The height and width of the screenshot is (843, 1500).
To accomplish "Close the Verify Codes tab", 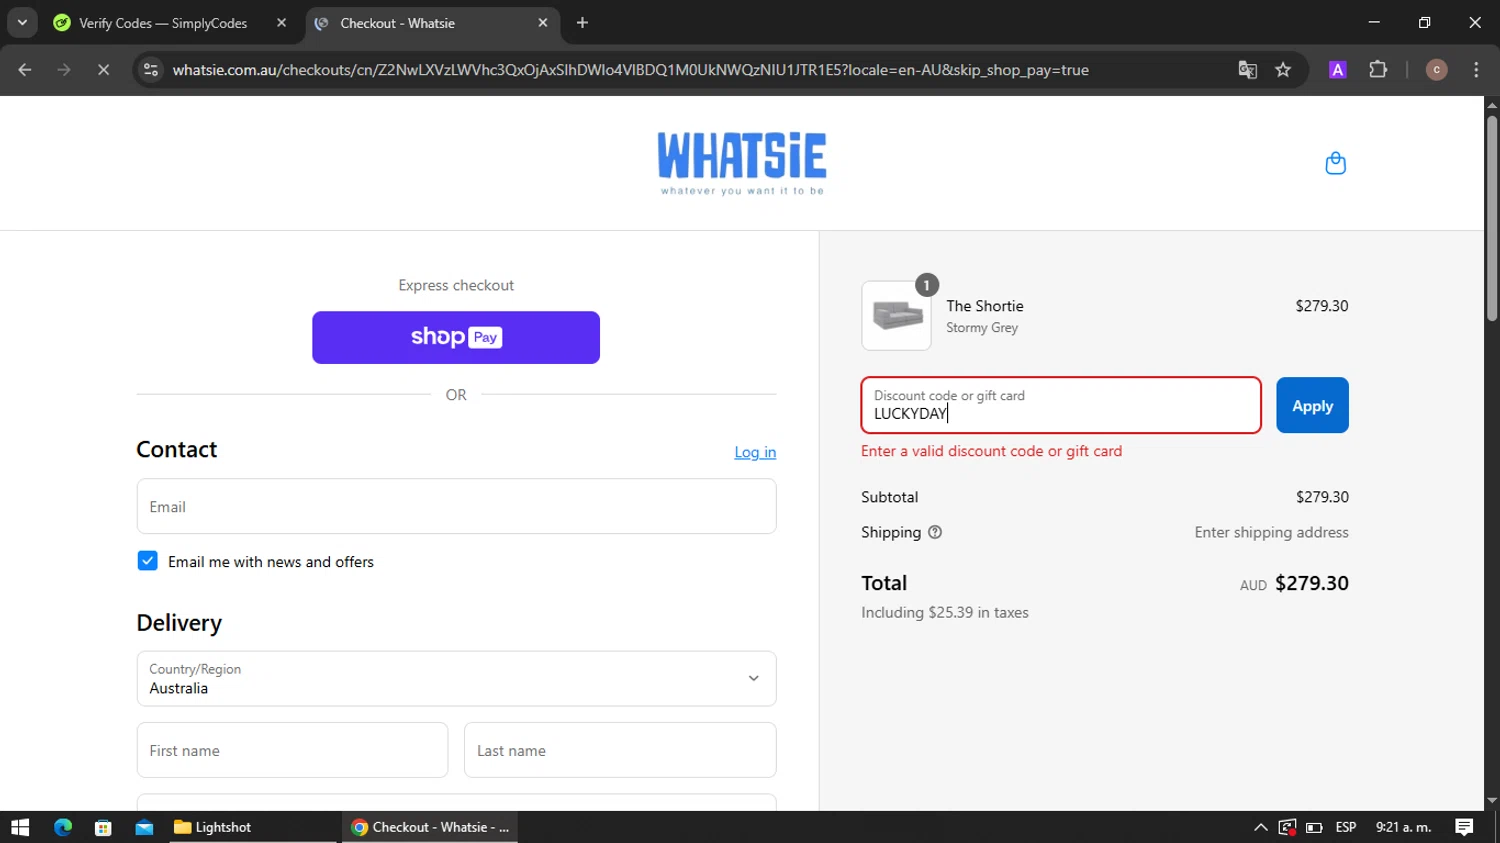I will 281,23.
